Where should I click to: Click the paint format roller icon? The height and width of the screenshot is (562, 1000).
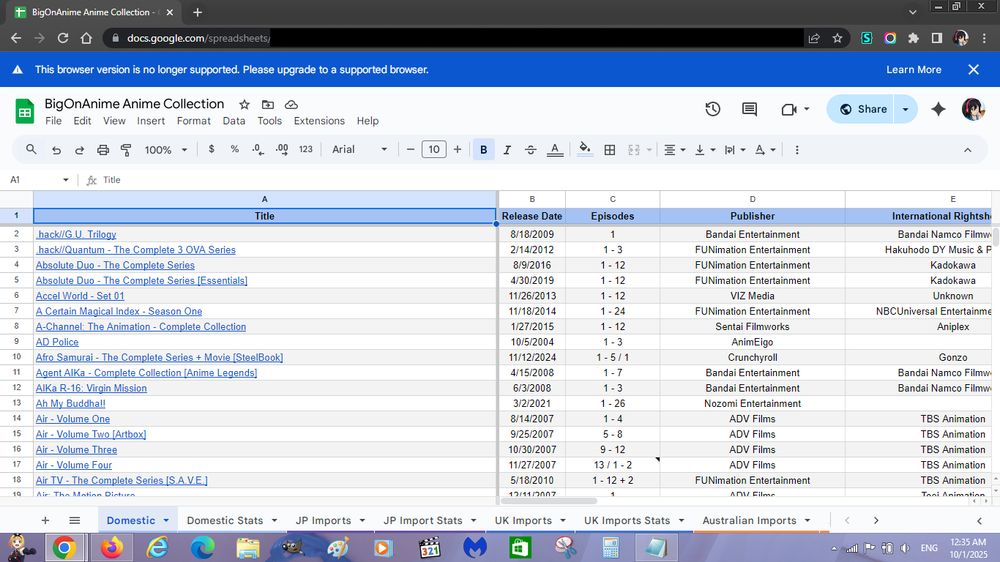point(126,150)
